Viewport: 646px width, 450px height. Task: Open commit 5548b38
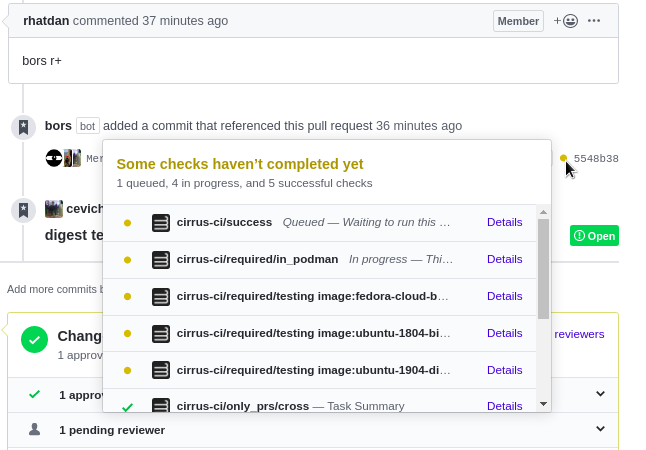tap(596, 159)
